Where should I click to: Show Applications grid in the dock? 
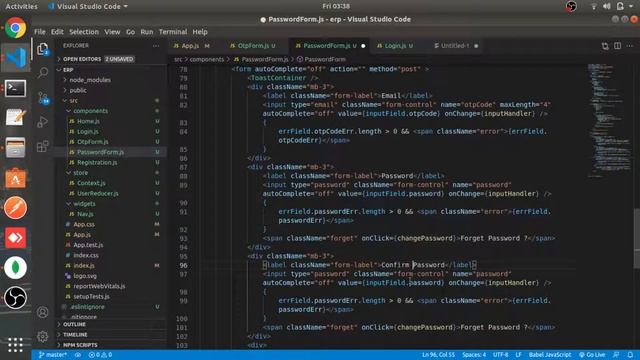tap(16, 345)
